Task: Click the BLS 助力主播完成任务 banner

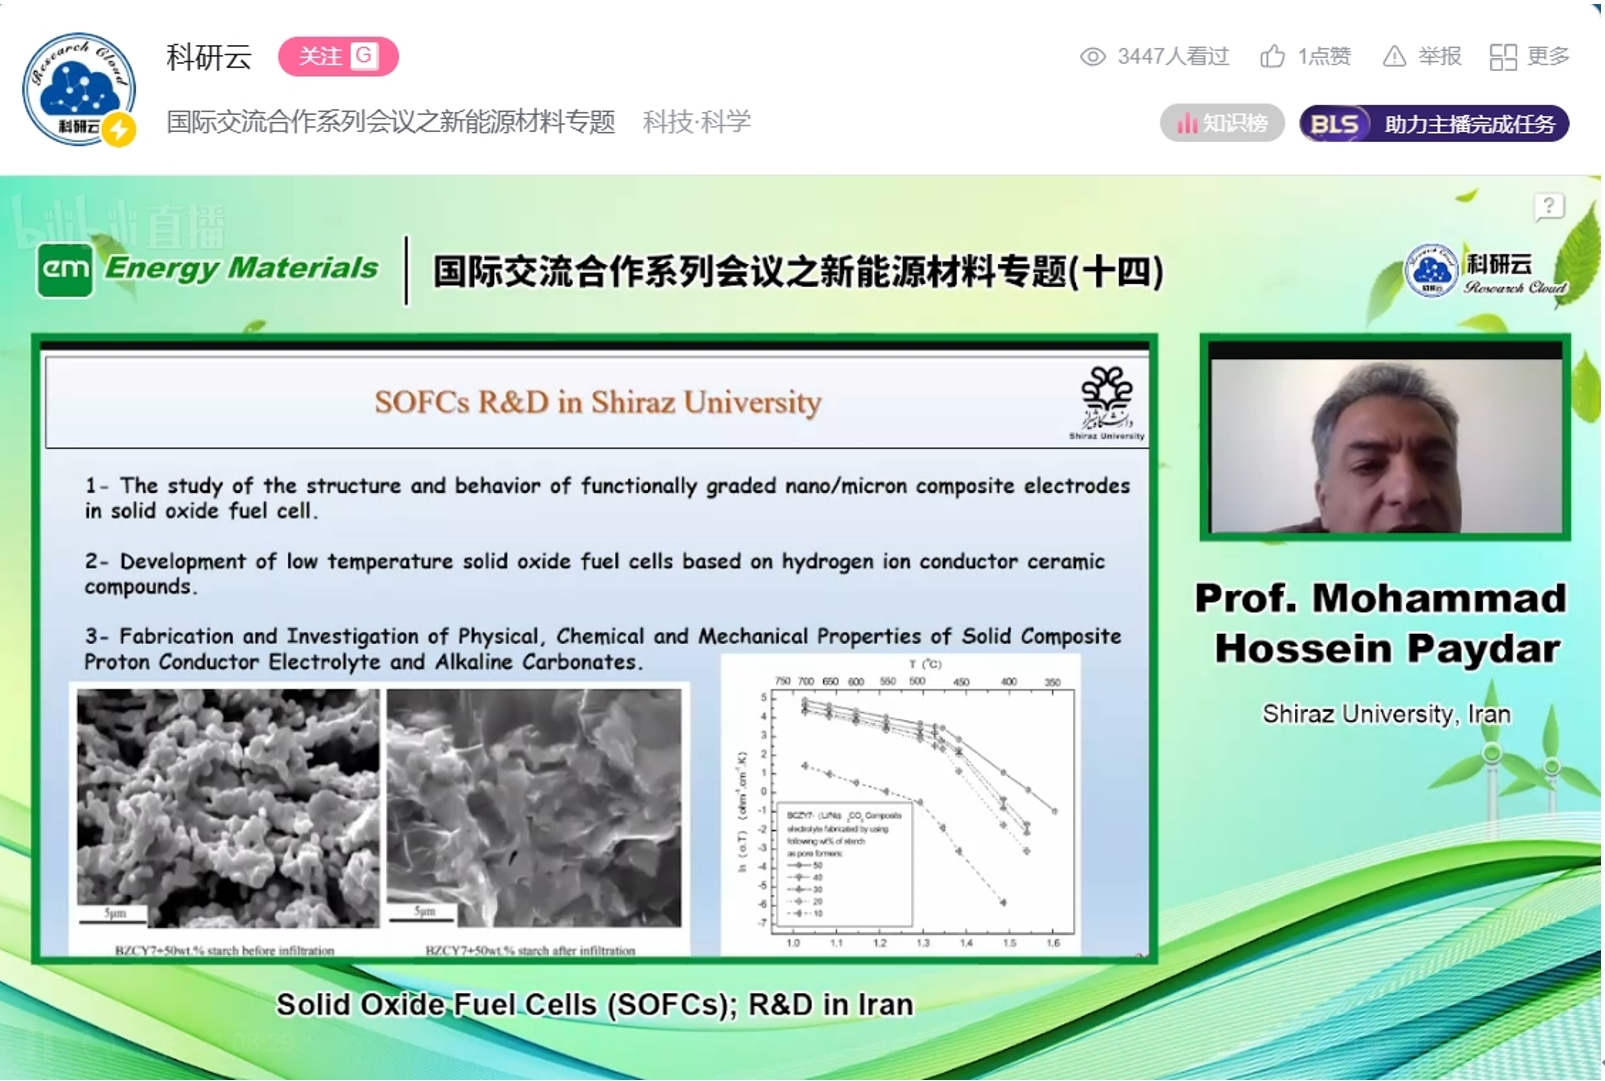Action: [x=1434, y=123]
